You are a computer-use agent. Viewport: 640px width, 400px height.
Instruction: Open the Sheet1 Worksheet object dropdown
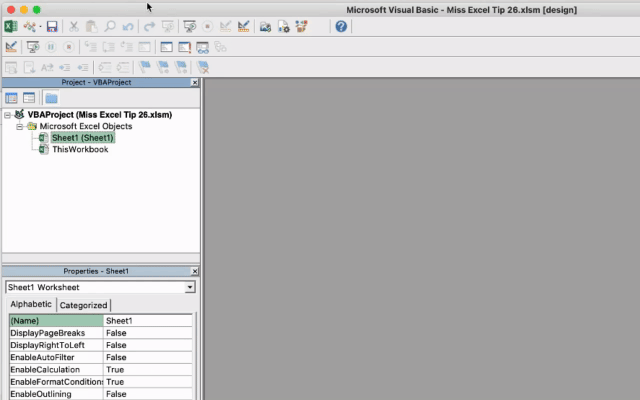190,287
